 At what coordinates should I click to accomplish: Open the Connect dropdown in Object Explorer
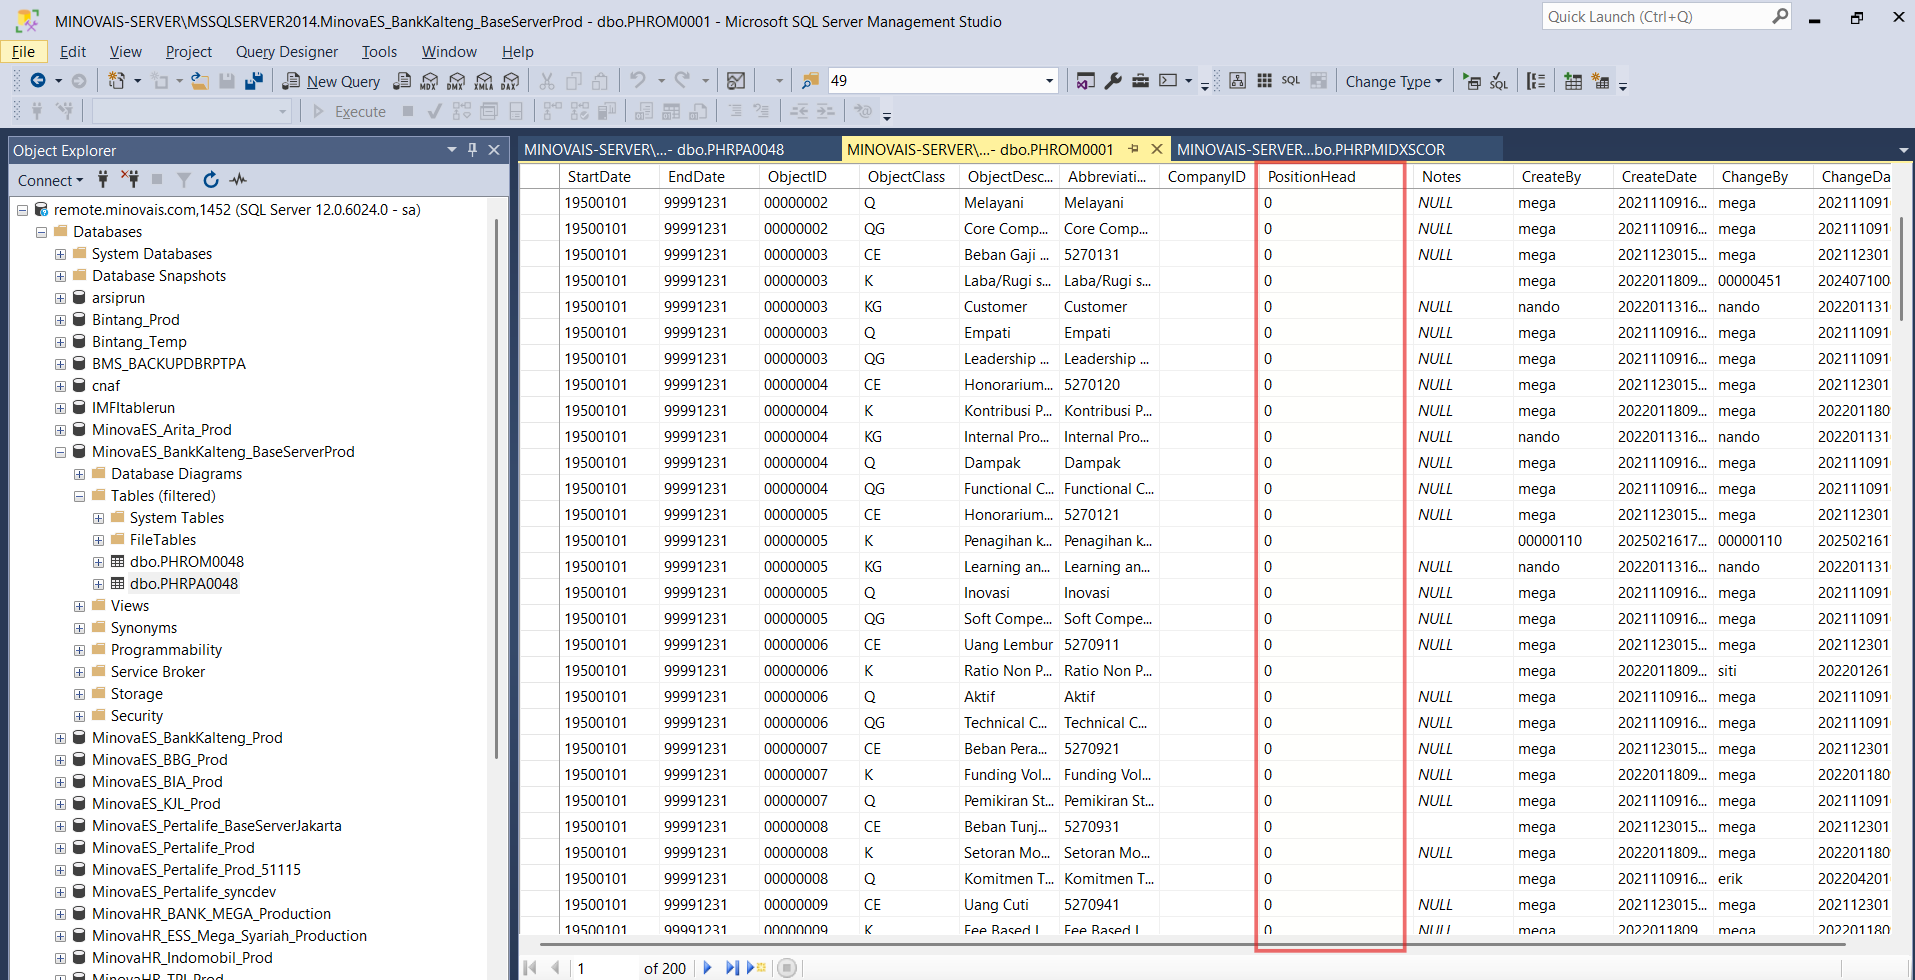[x=50, y=180]
